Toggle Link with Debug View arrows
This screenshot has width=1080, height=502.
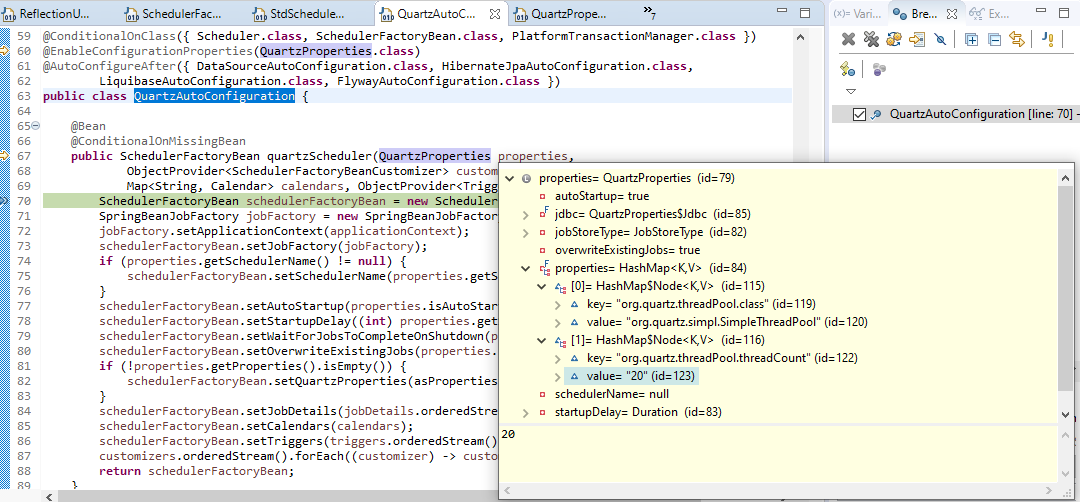1017,40
